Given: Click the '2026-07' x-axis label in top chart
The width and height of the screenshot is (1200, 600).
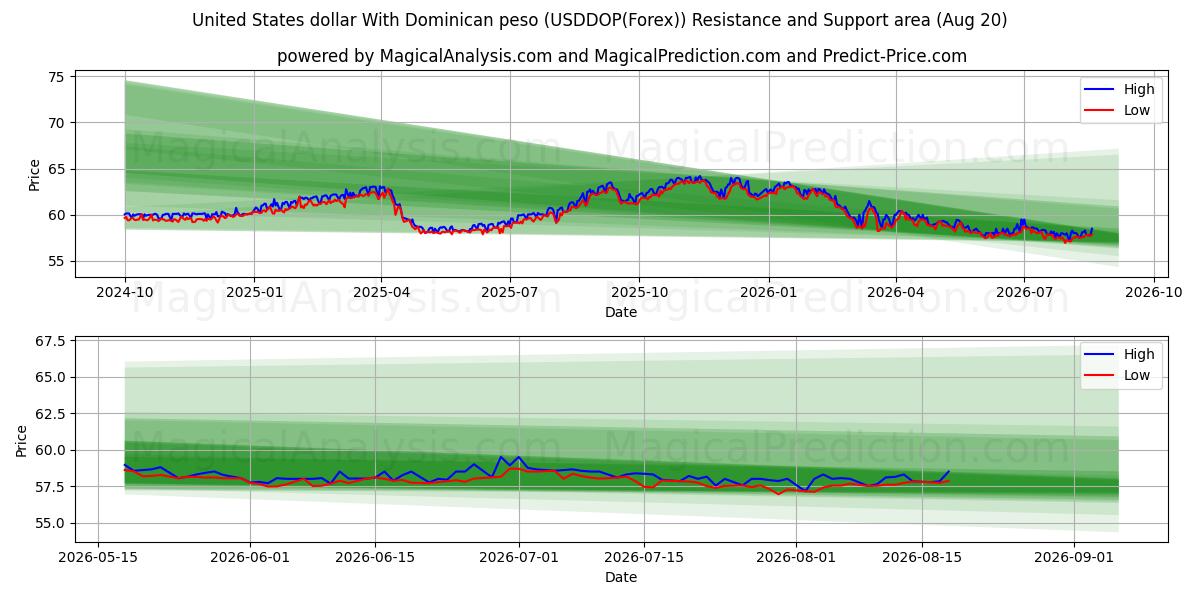Looking at the screenshot, I should [1023, 293].
